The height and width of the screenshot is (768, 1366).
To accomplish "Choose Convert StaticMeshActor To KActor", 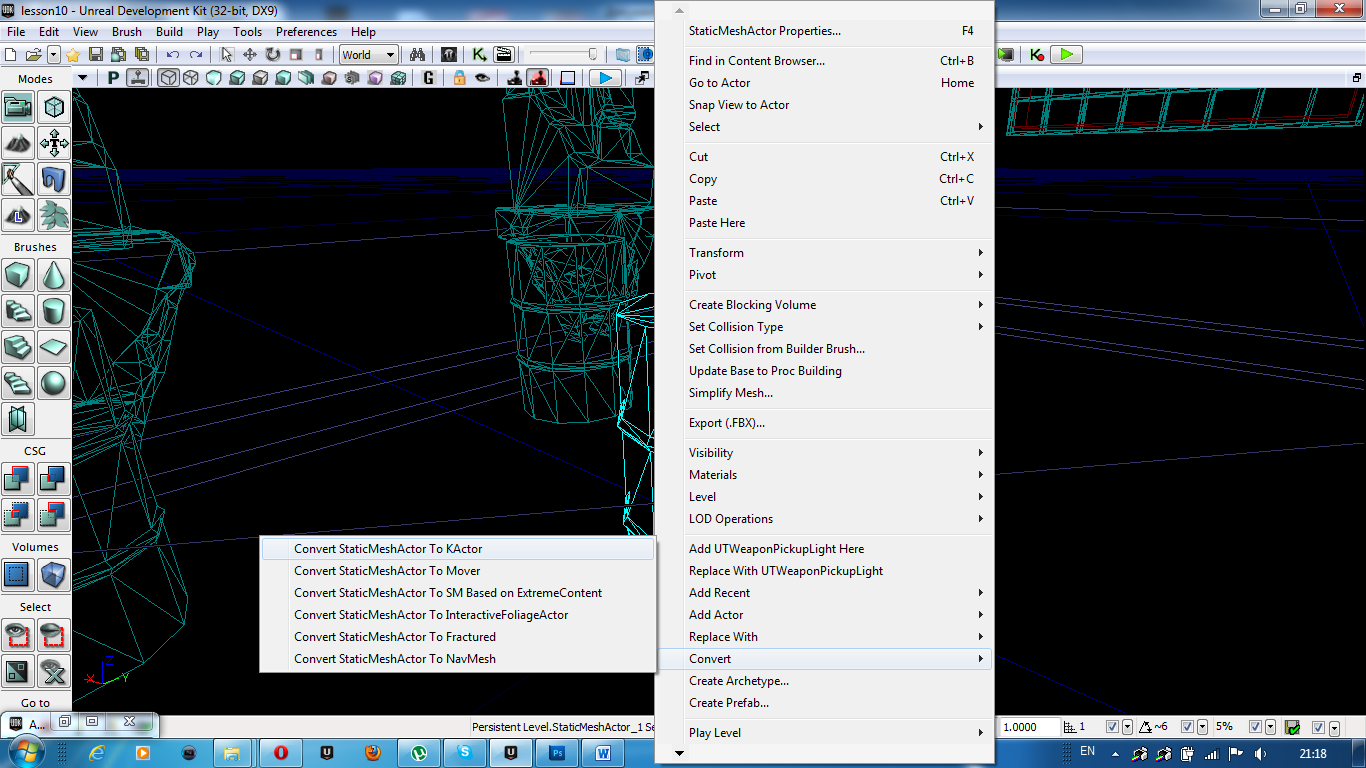I will (457, 549).
